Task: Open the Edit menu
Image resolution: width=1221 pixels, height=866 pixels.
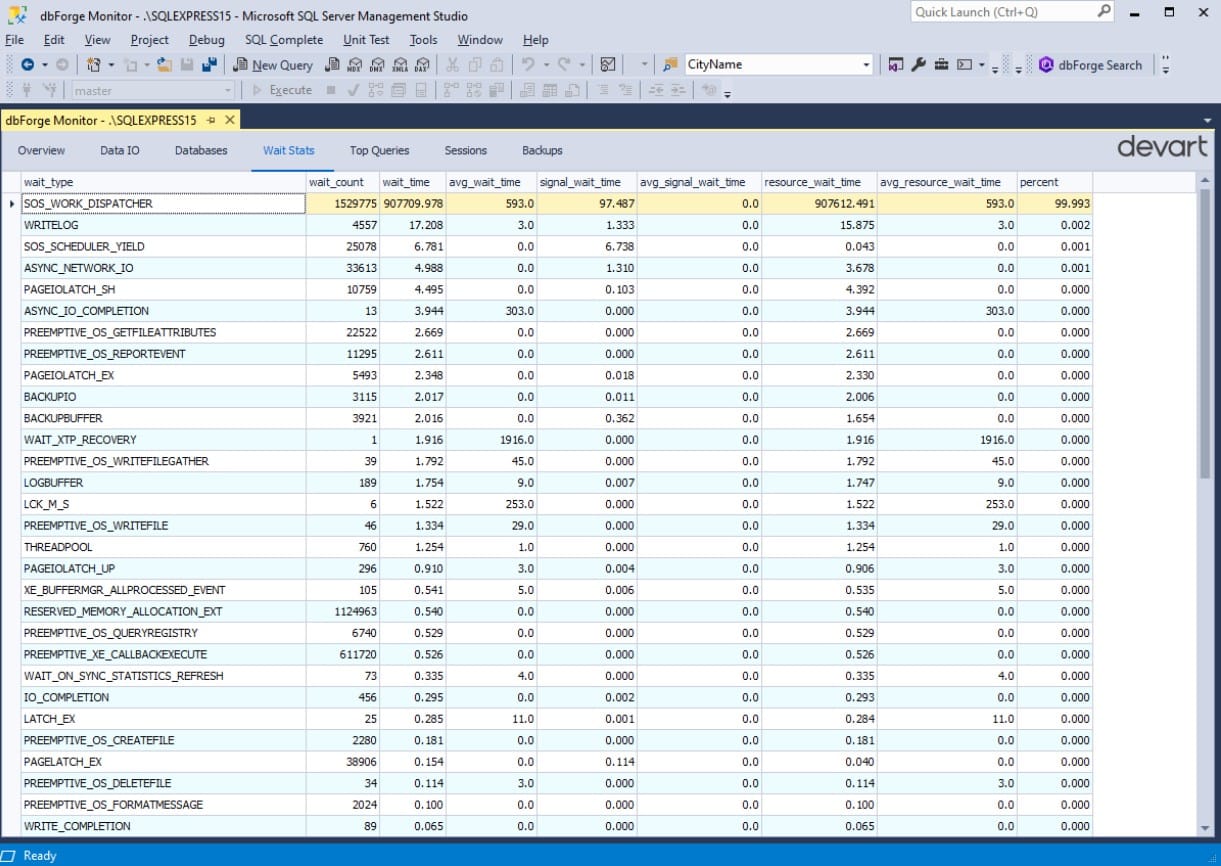Action: coord(54,39)
